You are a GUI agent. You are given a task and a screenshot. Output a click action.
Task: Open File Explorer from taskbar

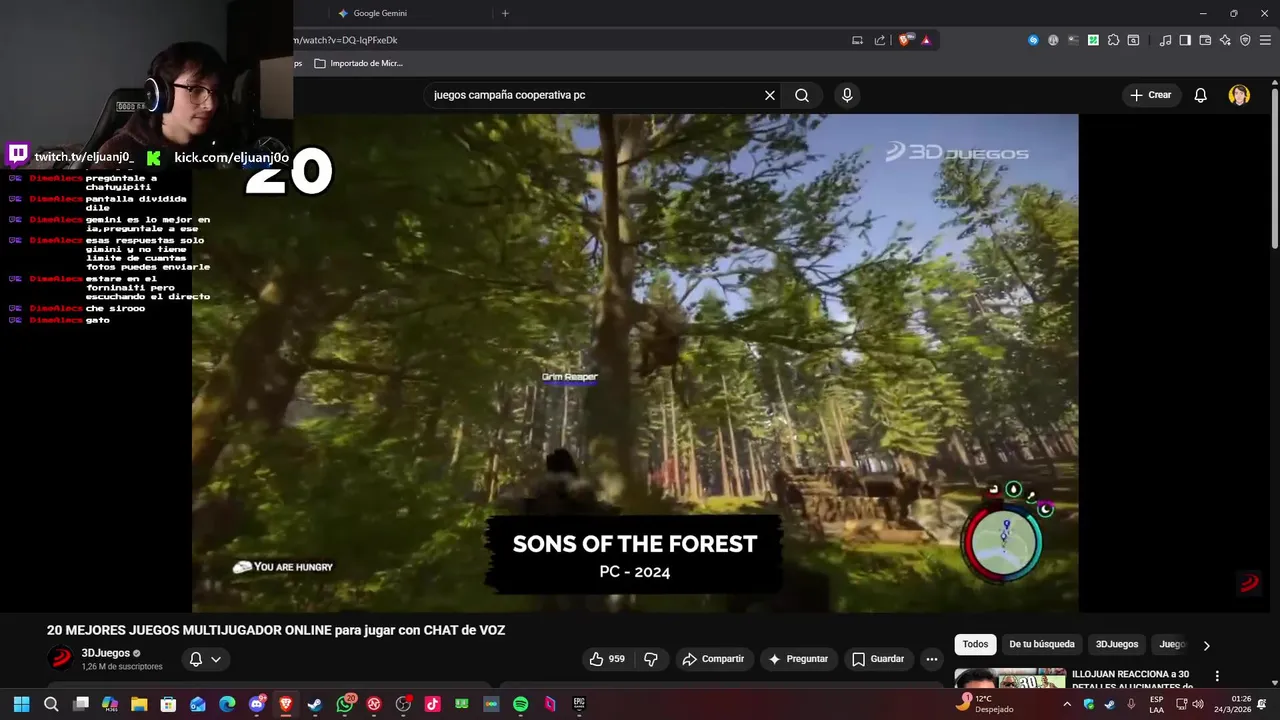(x=139, y=704)
